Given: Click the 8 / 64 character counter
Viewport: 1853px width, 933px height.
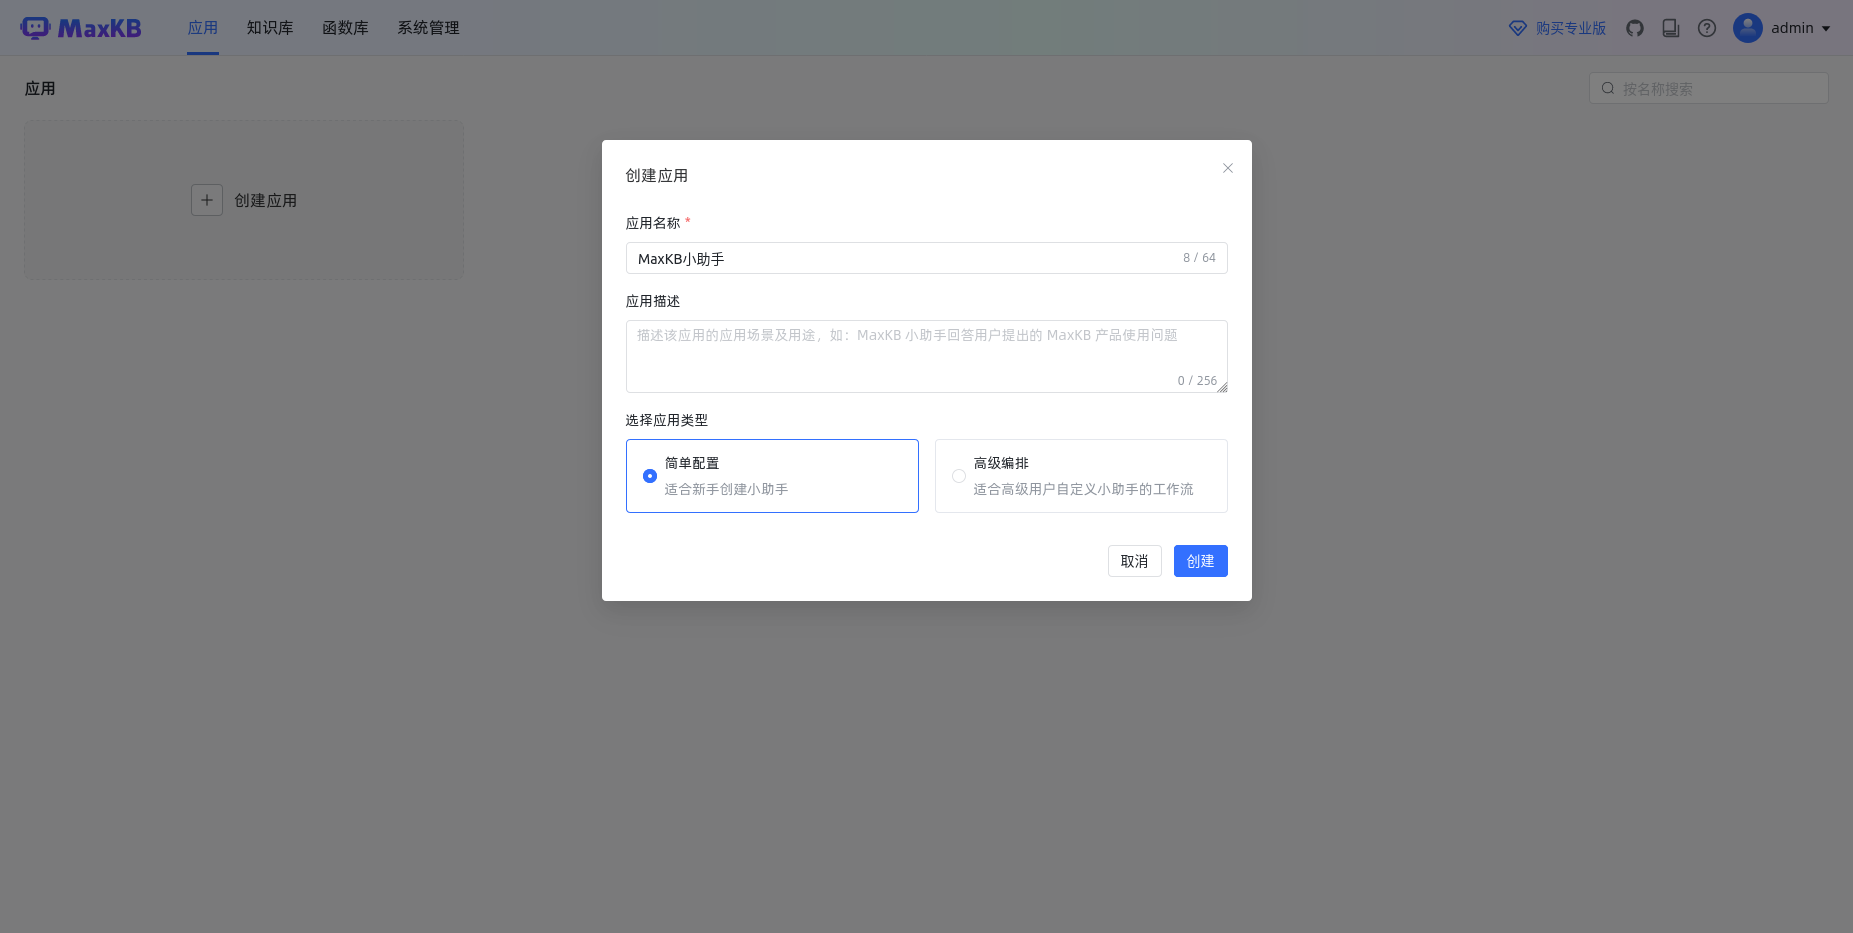Looking at the screenshot, I should 1199,258.
